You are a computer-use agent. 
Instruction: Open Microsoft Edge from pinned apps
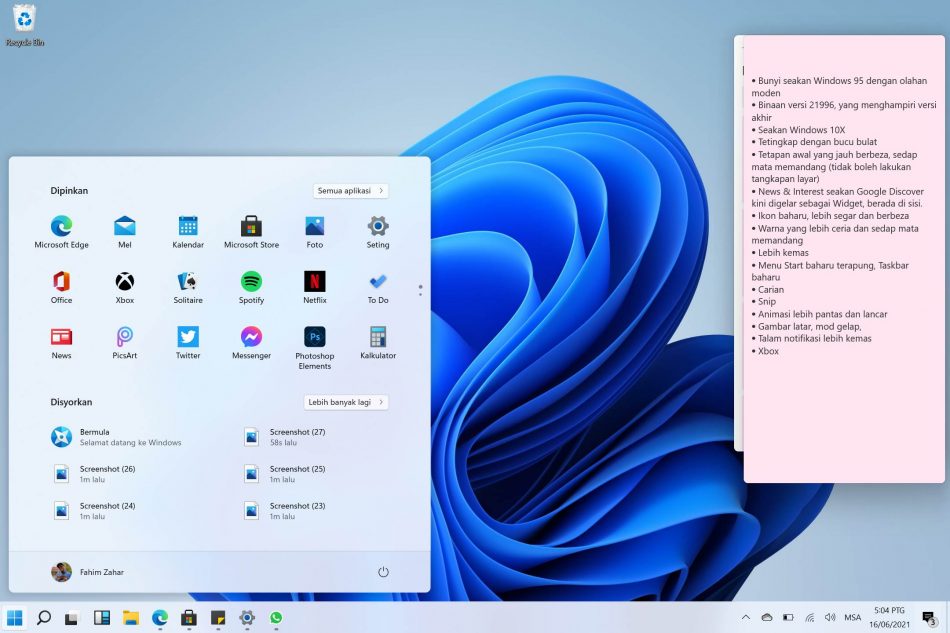pyautogui.click(x=61, y=232)
